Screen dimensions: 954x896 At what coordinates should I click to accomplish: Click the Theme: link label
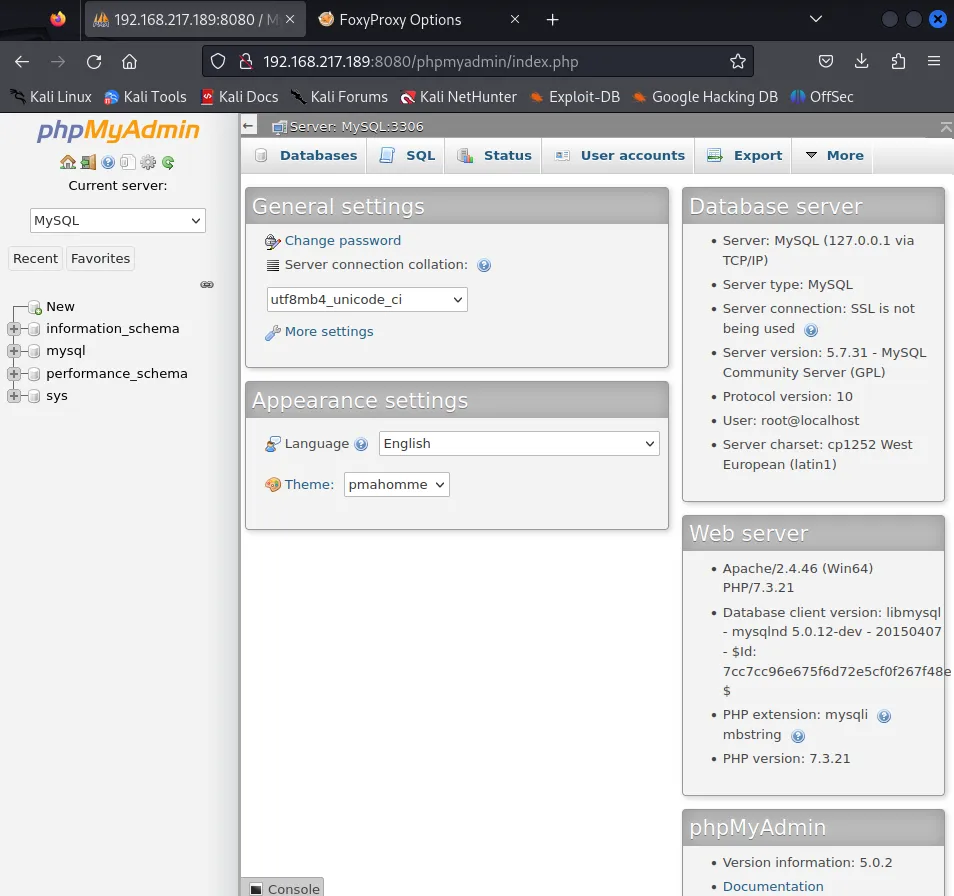pos(309,485)
